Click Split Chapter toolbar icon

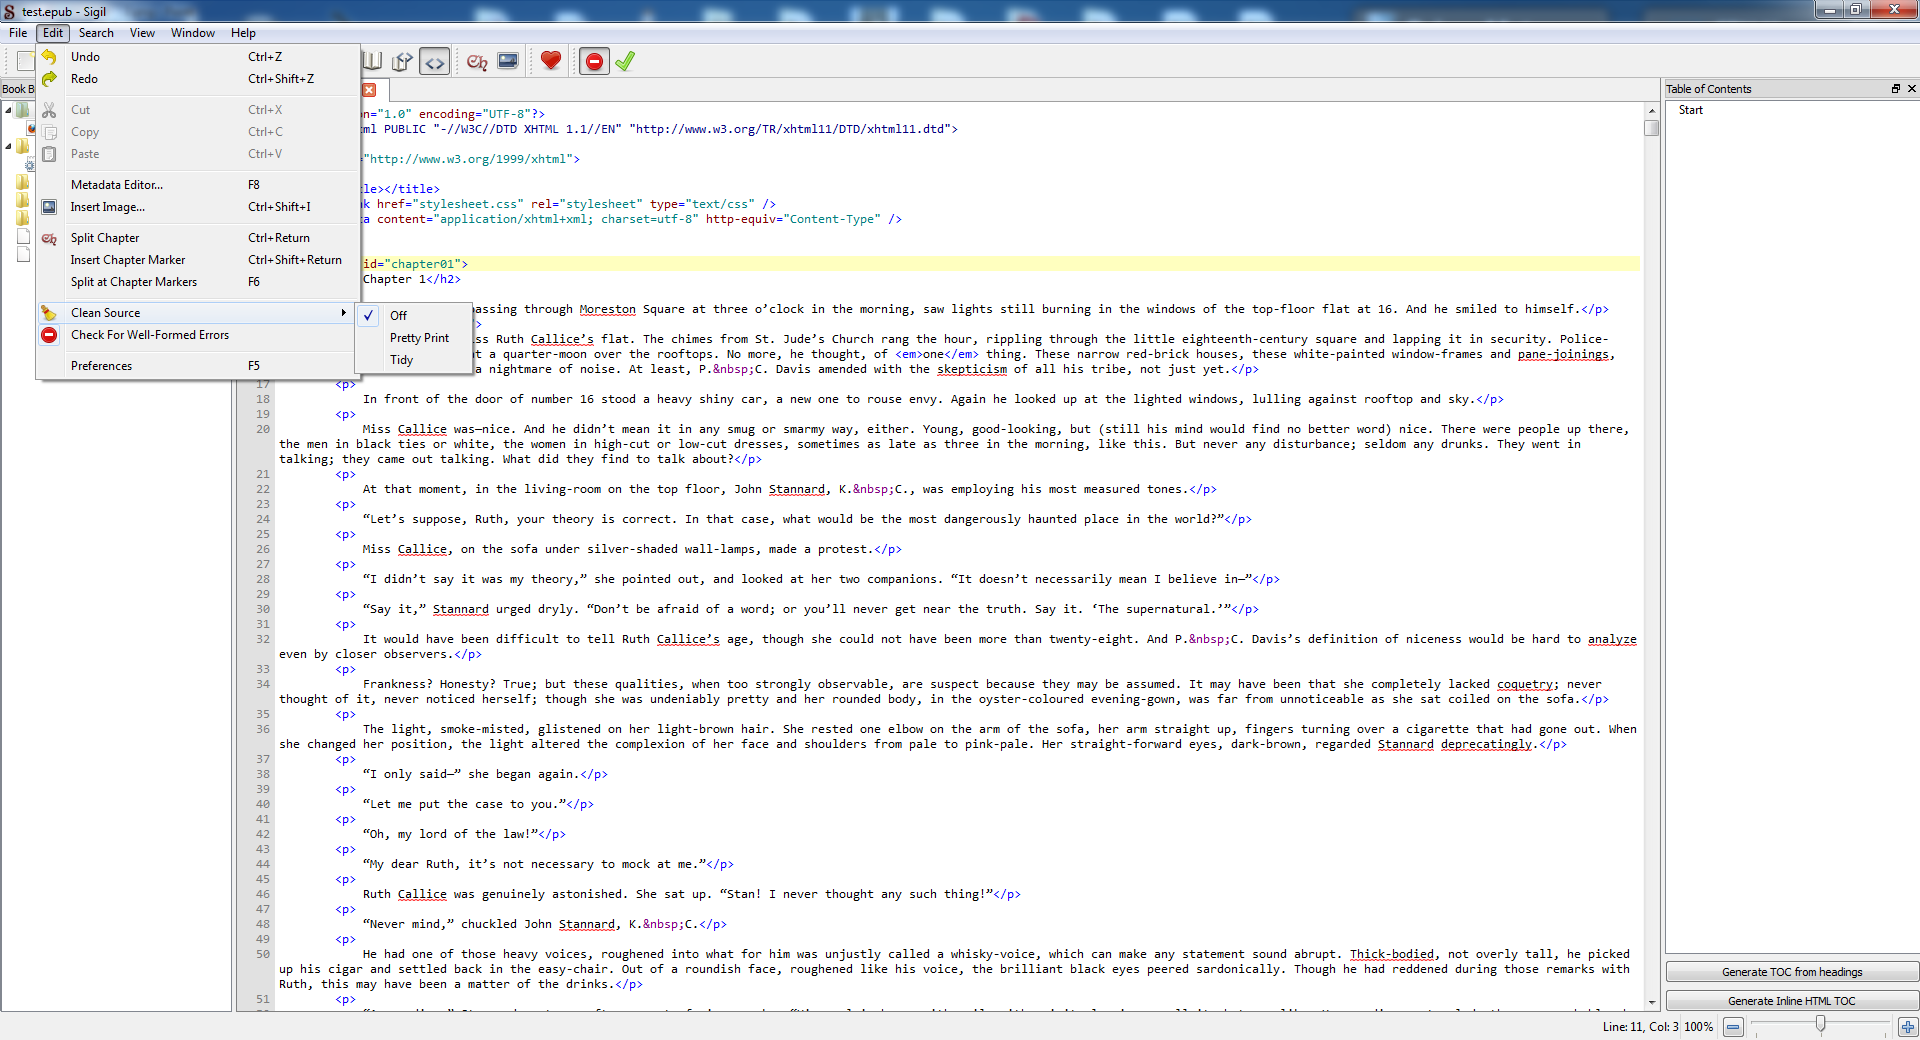pos(477,62)
